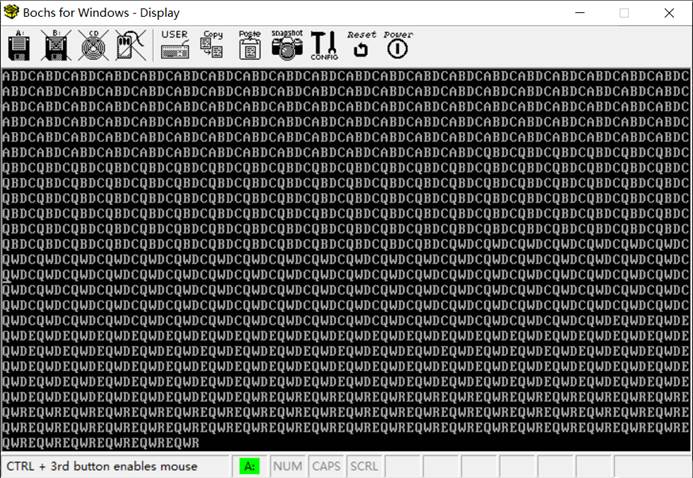Click the CAPS lock status indicator

[x=326, y=466]
